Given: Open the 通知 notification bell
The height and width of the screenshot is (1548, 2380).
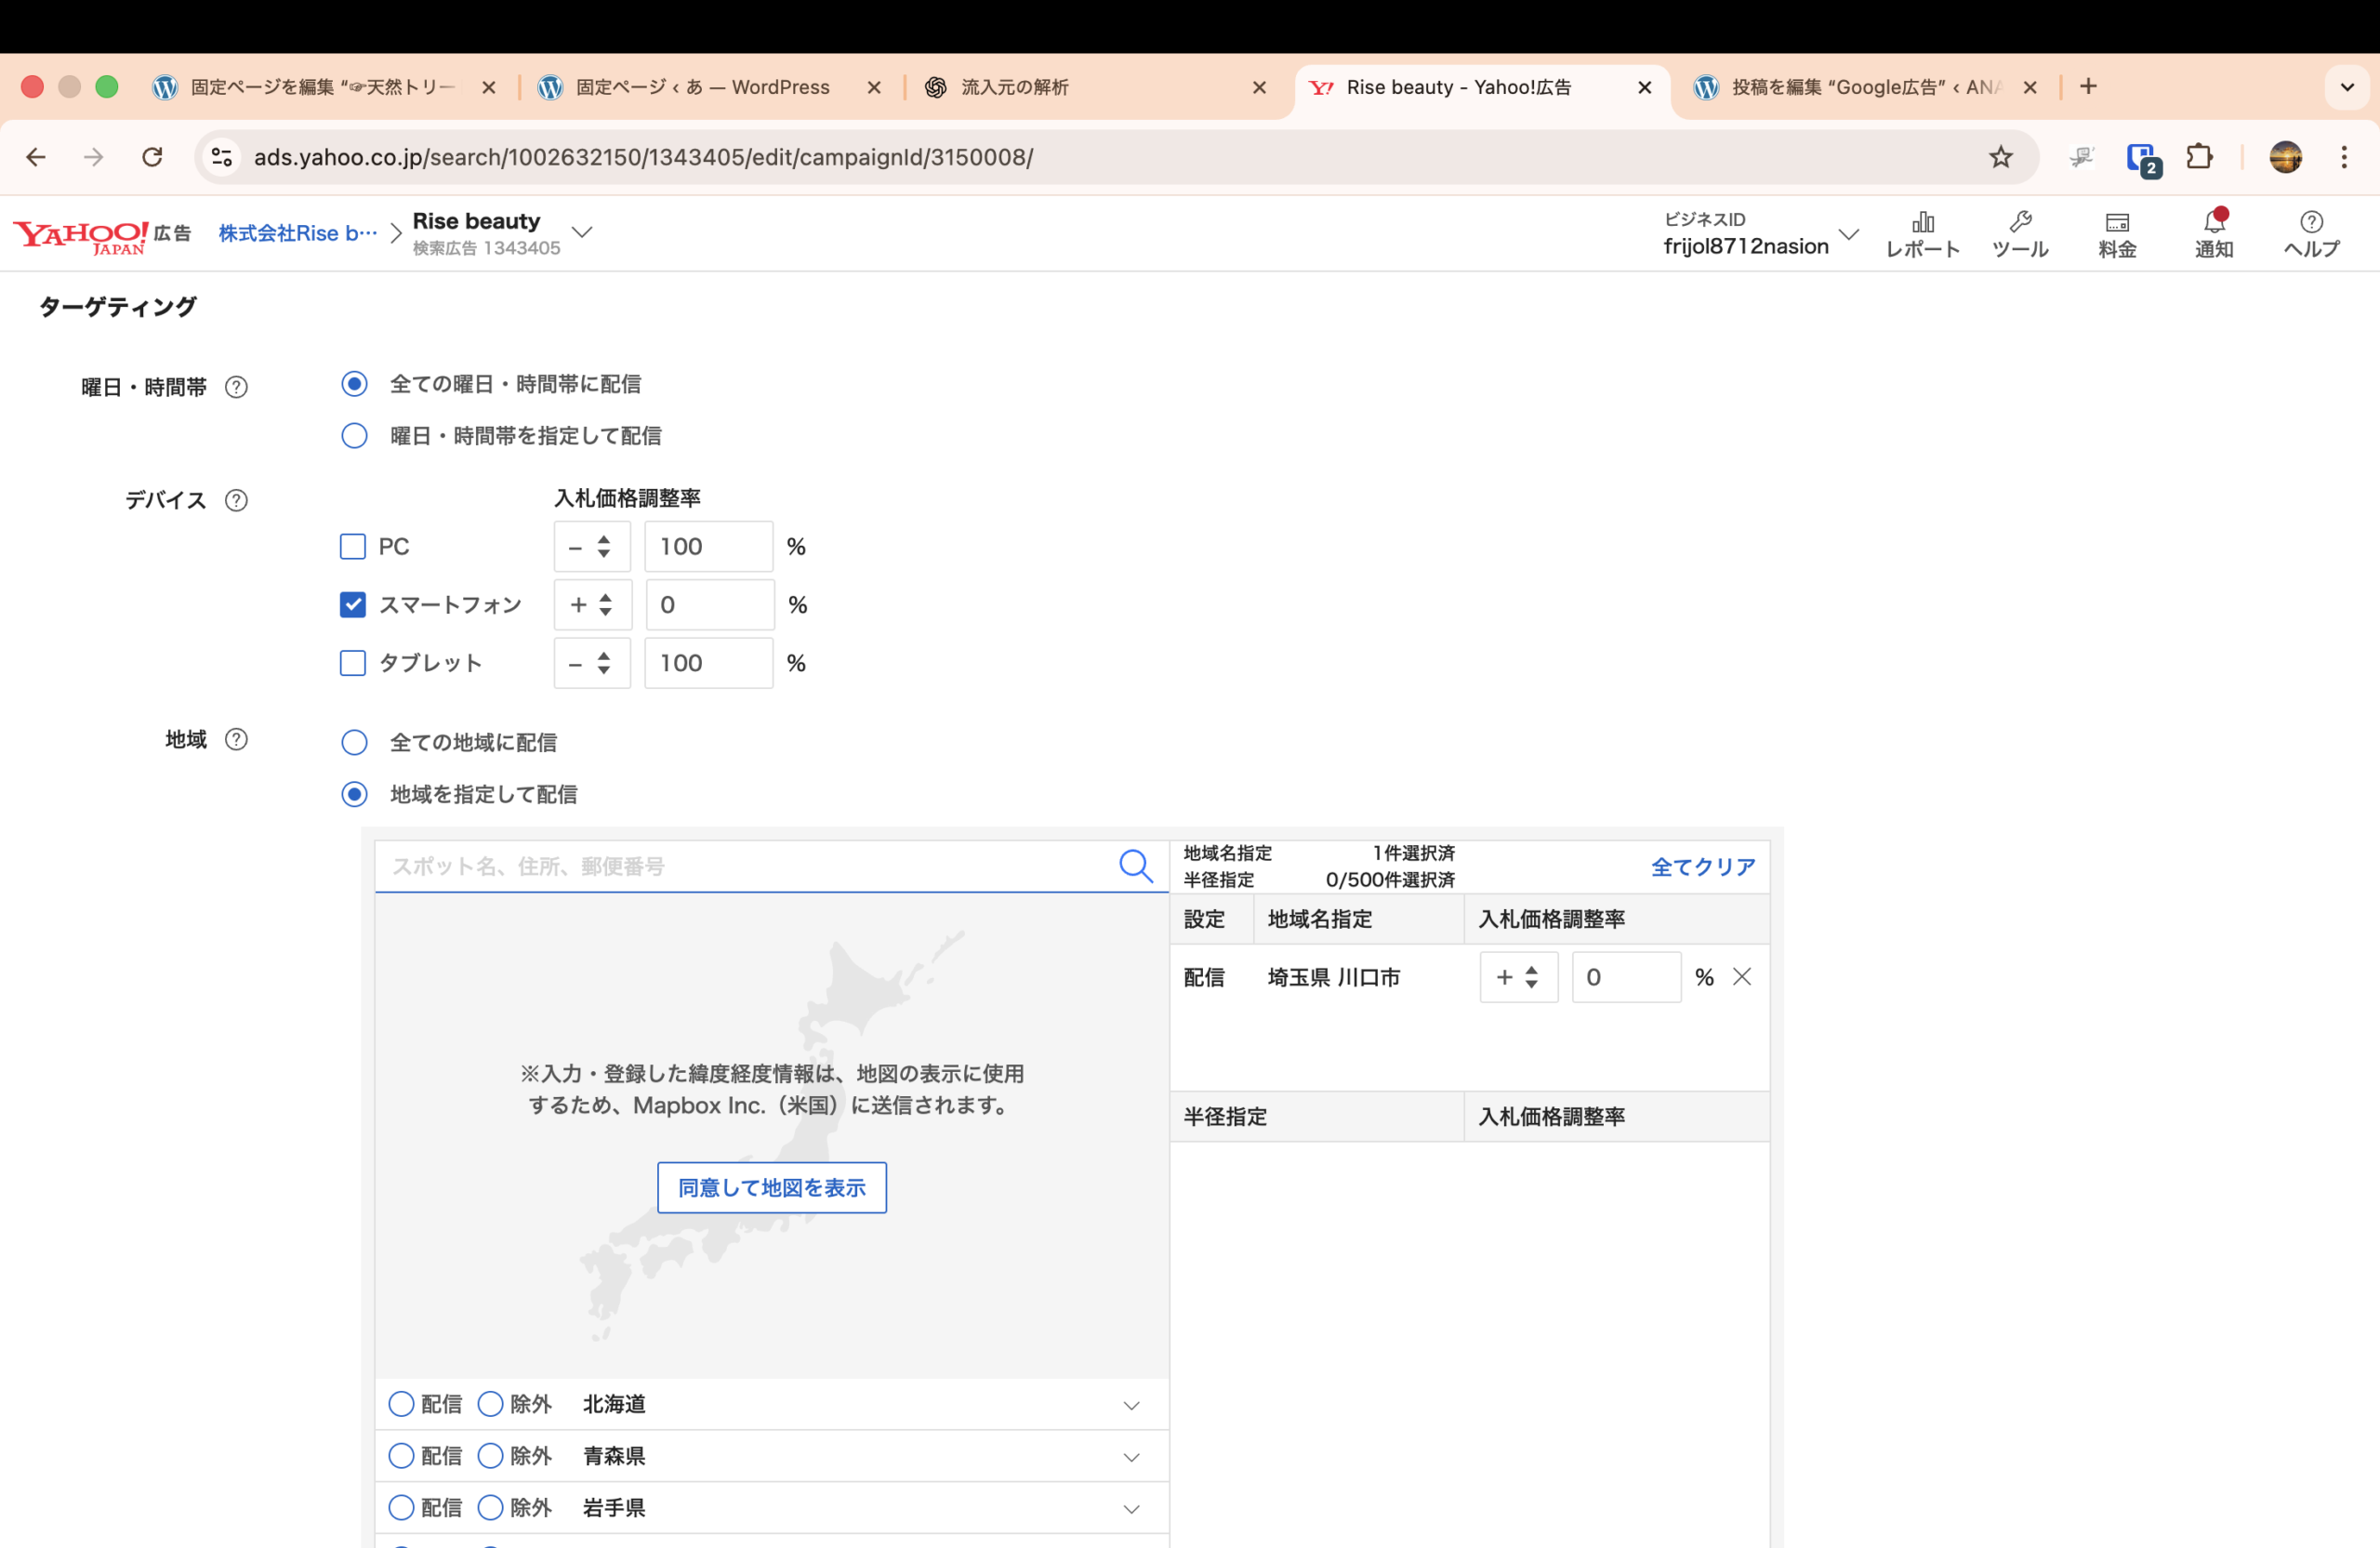Looking at the screenshot, I should click(2213, 234).
